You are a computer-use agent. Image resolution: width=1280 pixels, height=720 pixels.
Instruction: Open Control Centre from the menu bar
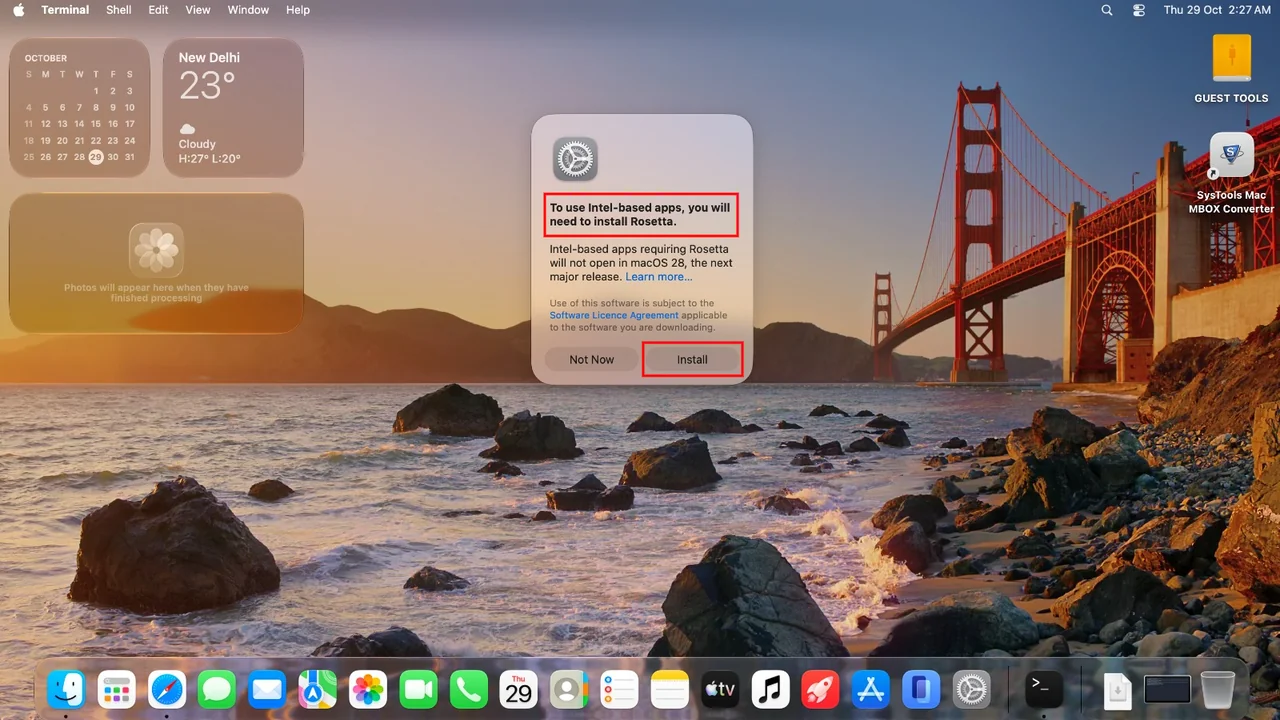tap(1139, 10)
